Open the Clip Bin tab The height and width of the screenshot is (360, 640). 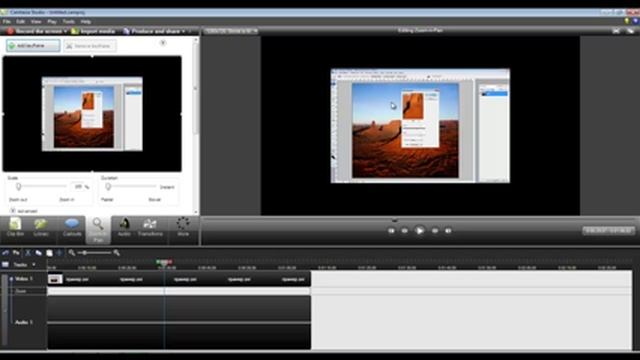pos(15,228)
